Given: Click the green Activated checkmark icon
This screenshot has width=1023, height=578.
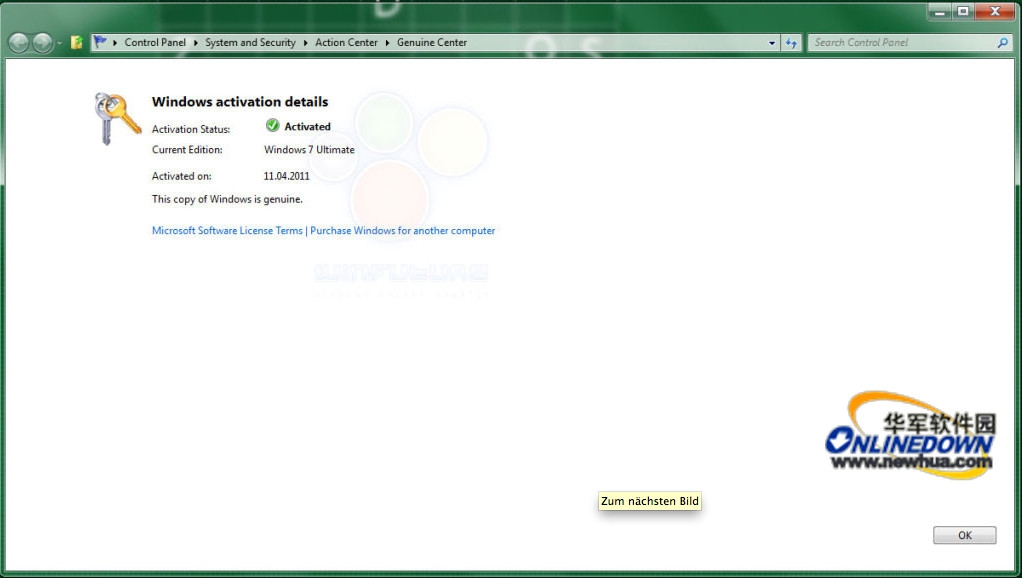Looking at the screenshot, I should pos(273,125).
